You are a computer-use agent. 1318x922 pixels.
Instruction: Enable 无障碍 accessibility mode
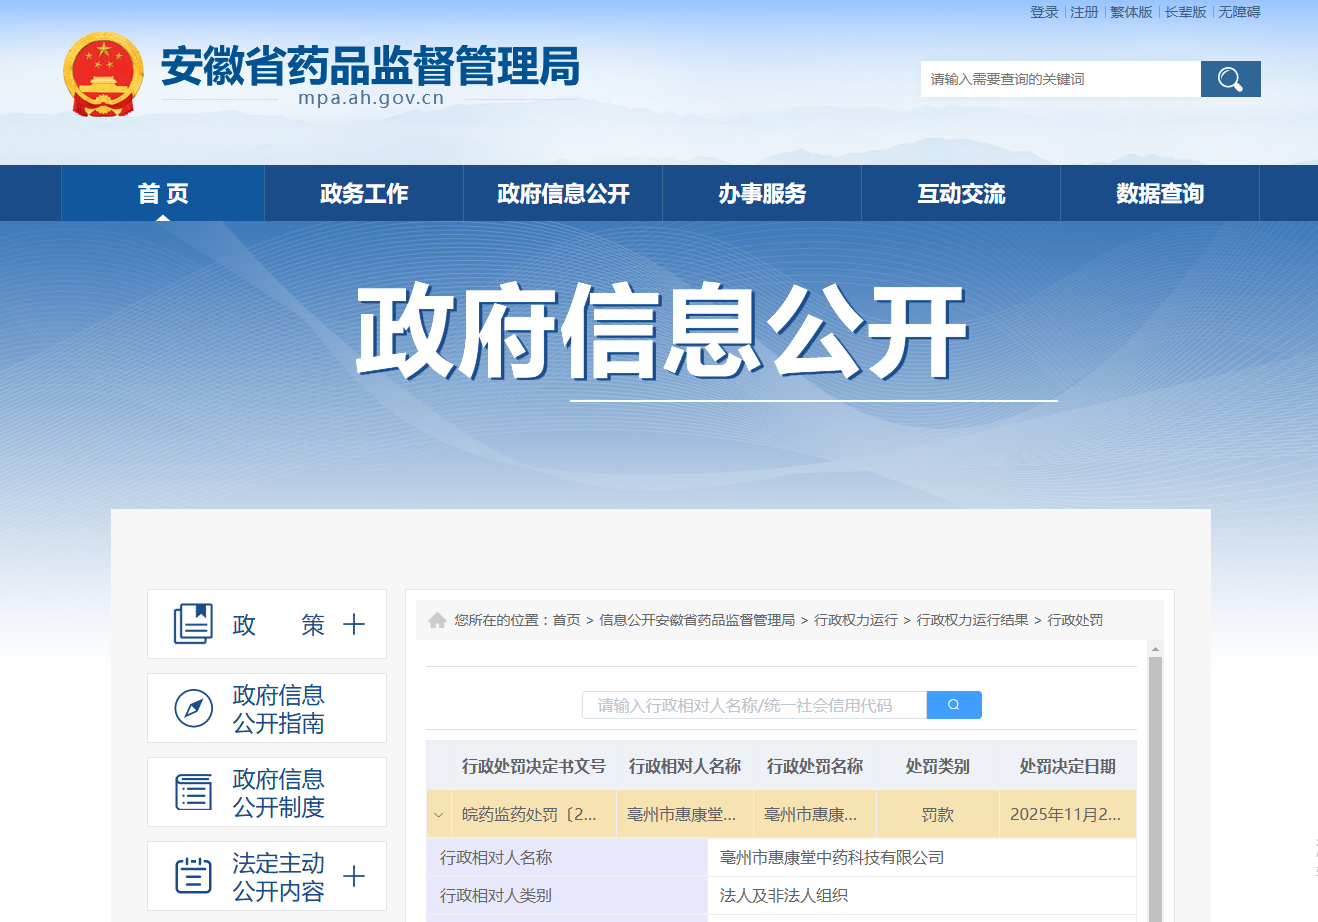[x=1239, y=12]
